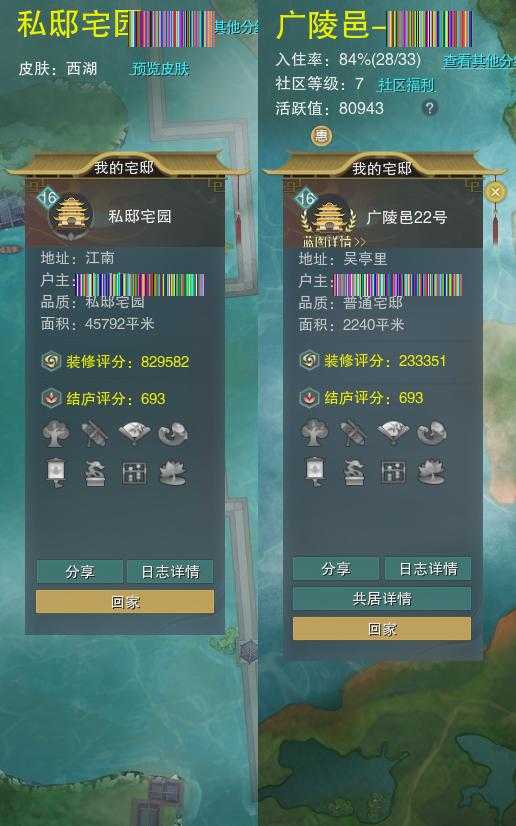This screenshot has height=826, width=516.
Task: Click the lotus icon in 私邸宅园 panel
Action: [173, 473]
